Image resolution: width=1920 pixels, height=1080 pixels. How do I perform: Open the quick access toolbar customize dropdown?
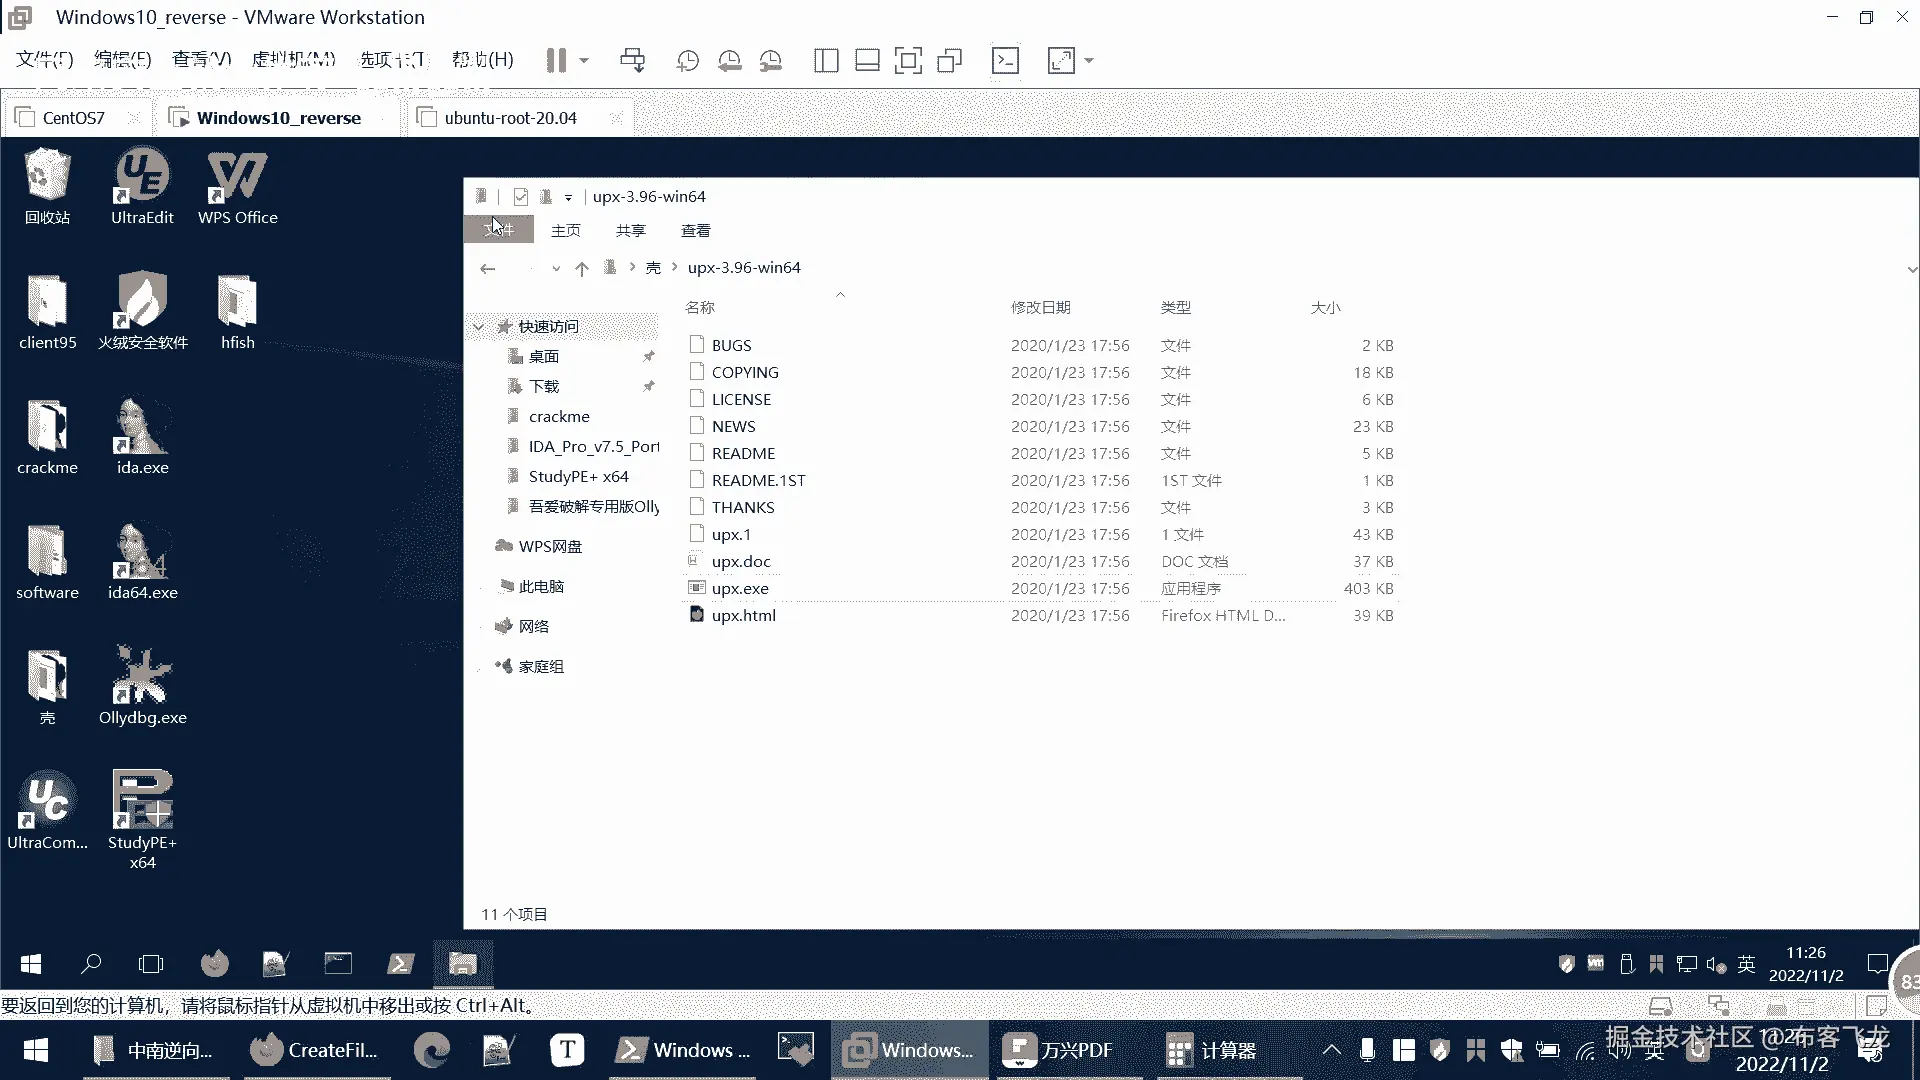(568, 197)
